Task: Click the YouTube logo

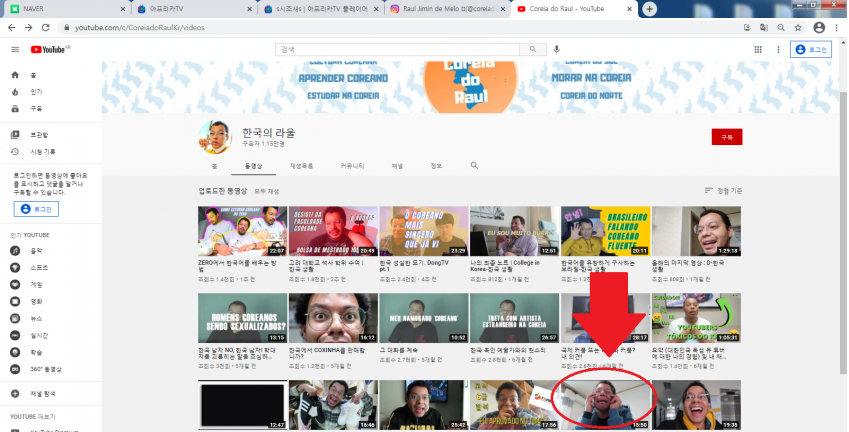Action: (x=50, y=49)
